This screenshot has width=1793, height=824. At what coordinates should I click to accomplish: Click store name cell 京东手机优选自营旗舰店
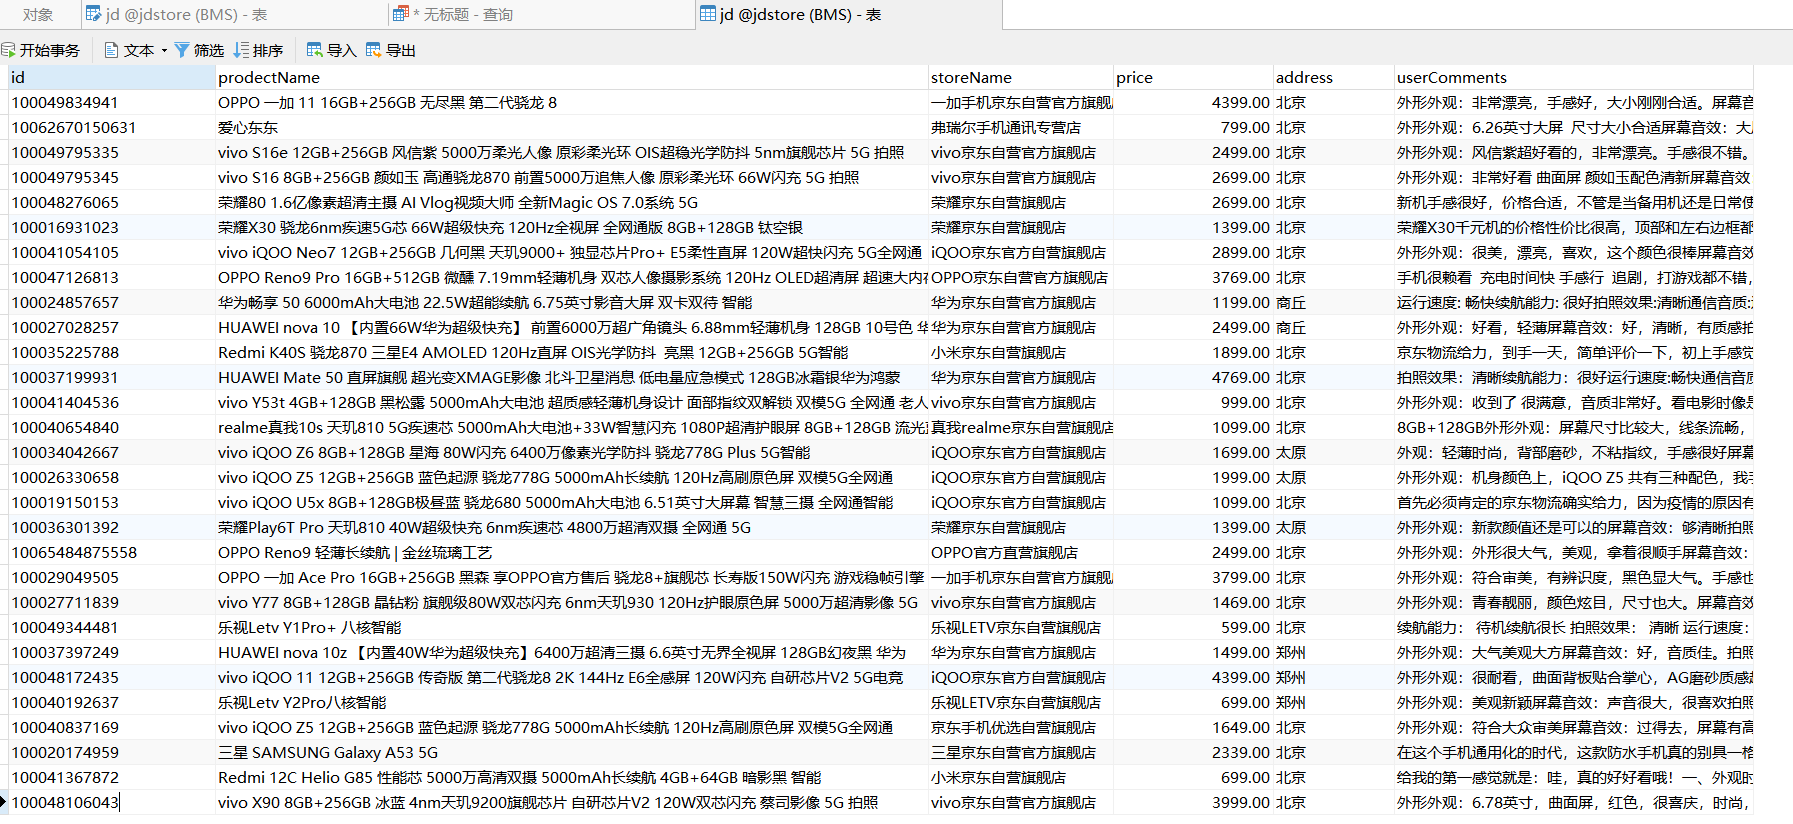click(1021, 728)
